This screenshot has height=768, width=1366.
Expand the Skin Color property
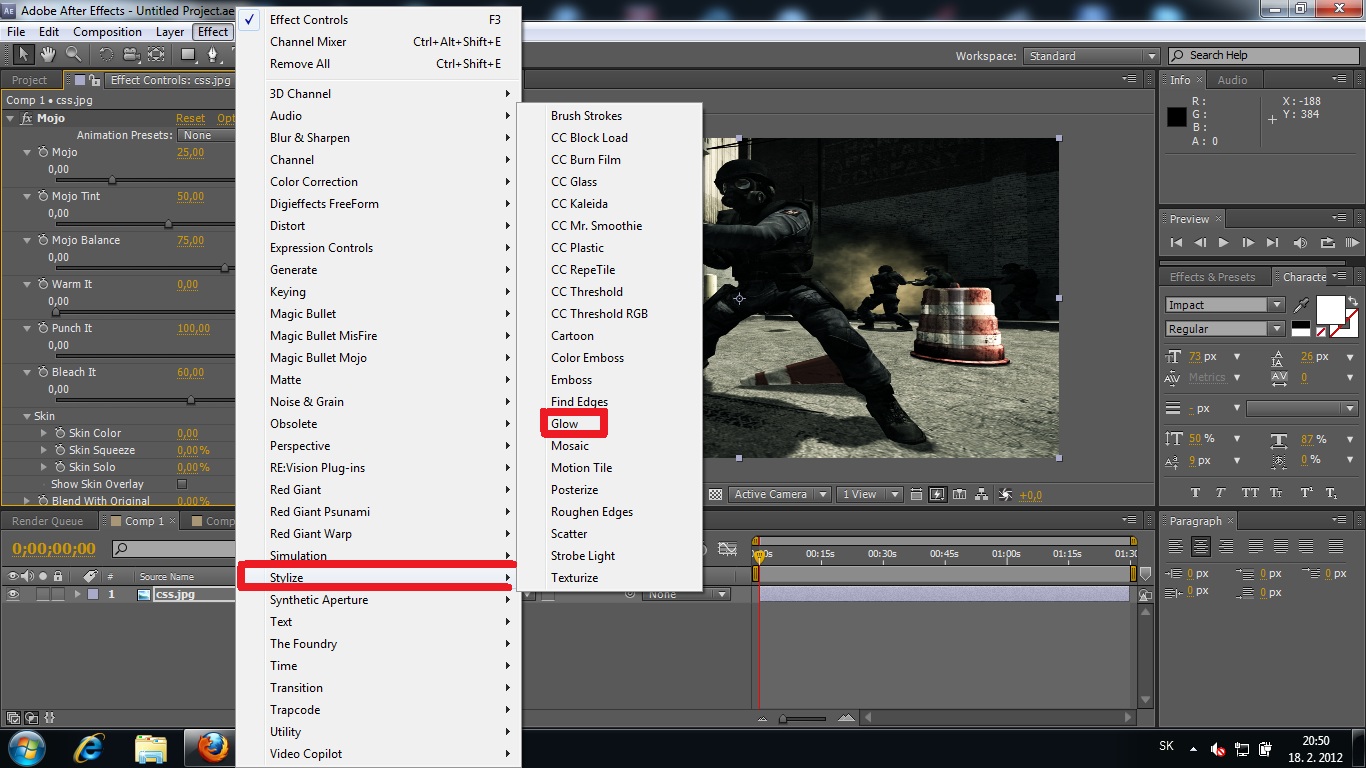pos(44,433)
